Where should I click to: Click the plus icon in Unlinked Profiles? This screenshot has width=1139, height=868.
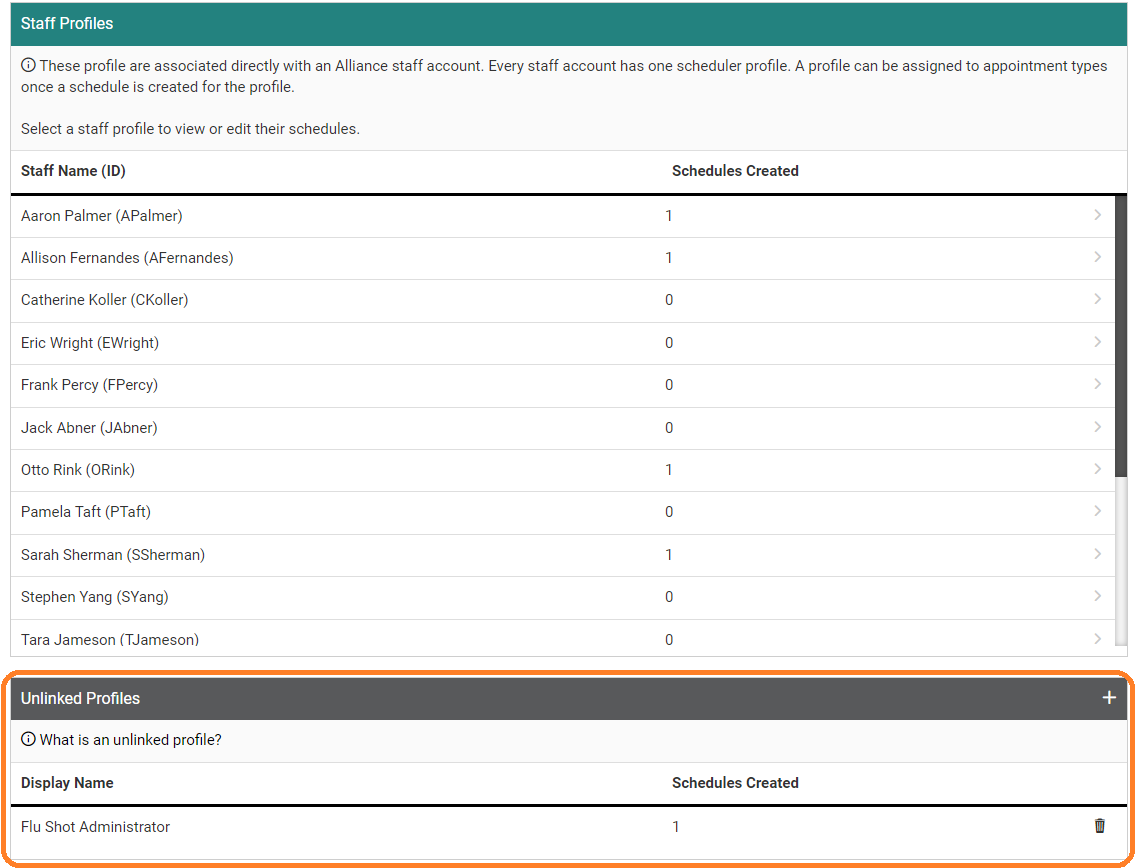point(1108,698)
